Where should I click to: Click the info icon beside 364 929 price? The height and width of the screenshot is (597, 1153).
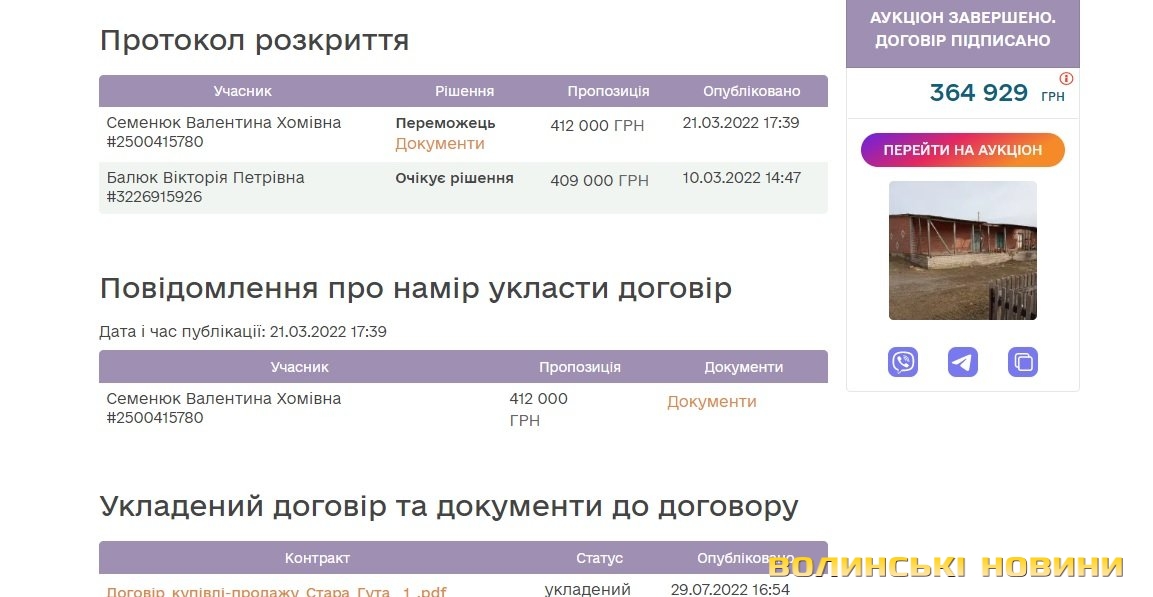(1066, 78)
